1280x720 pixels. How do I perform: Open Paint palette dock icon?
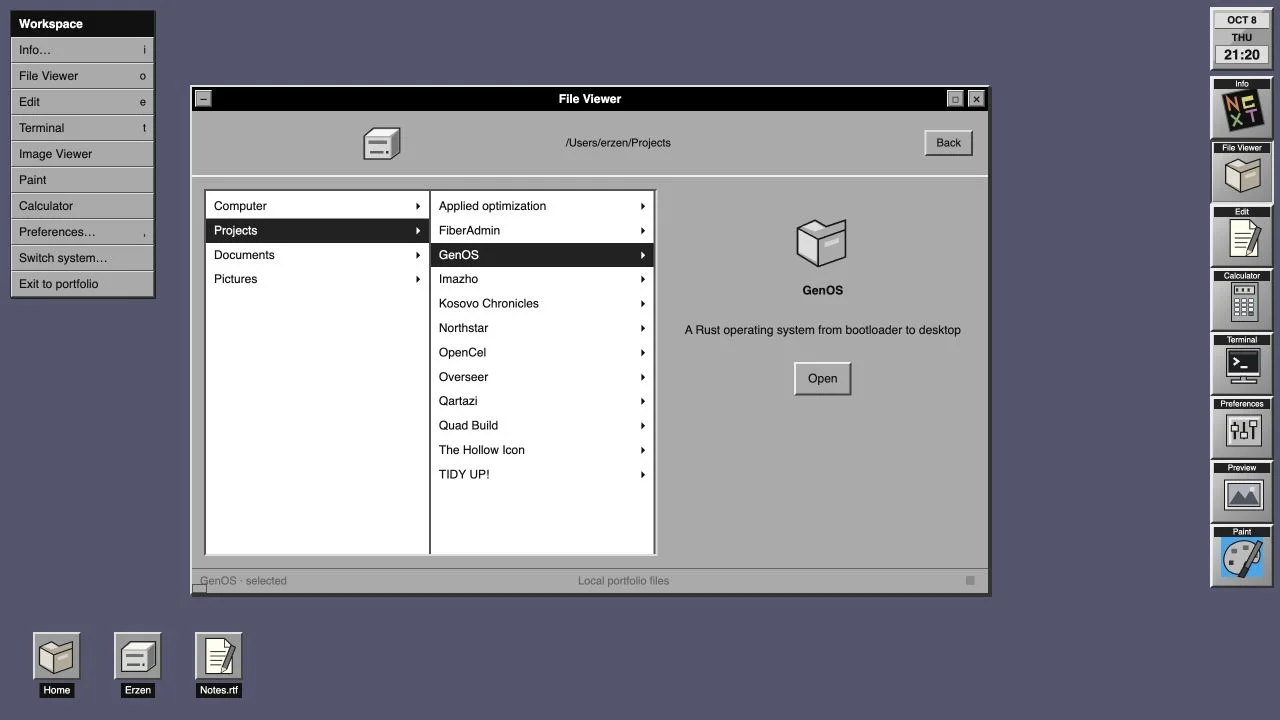pyautogui.click(x=1242, y=556)
